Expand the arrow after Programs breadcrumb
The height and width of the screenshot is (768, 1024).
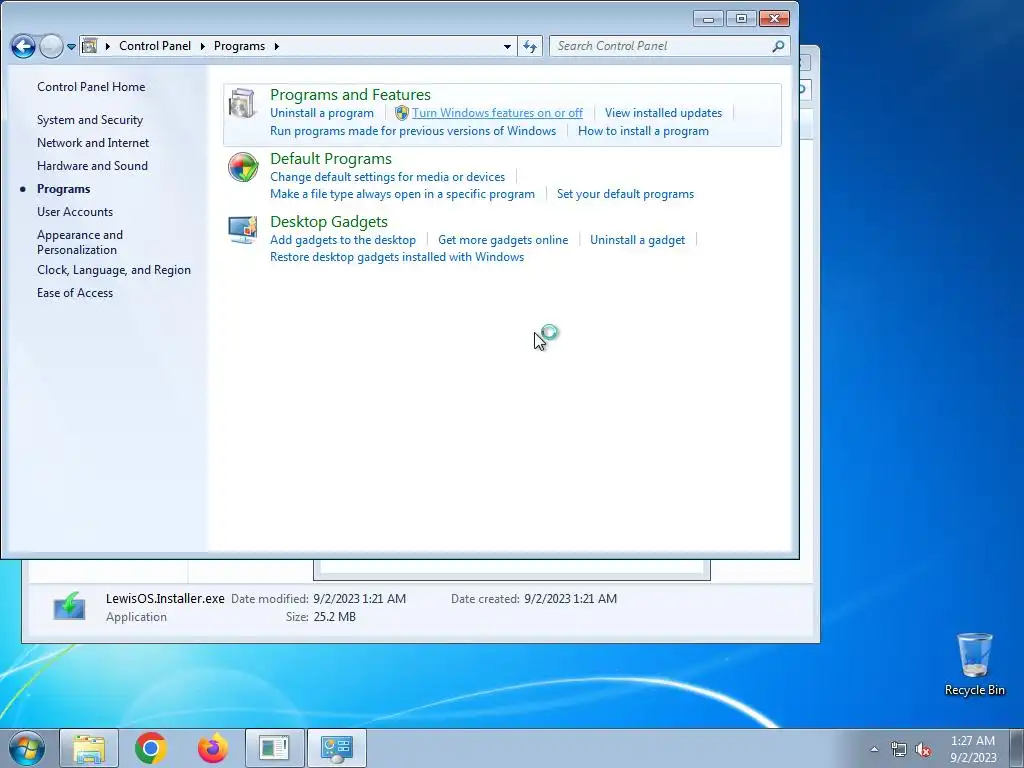coord(277,46)
